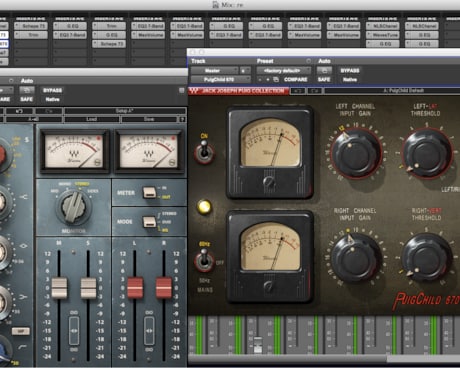Open the insert position 'a' dropdown
This screenshot has height=380, width=460.
pyautogui.click(x=245, y=70)
